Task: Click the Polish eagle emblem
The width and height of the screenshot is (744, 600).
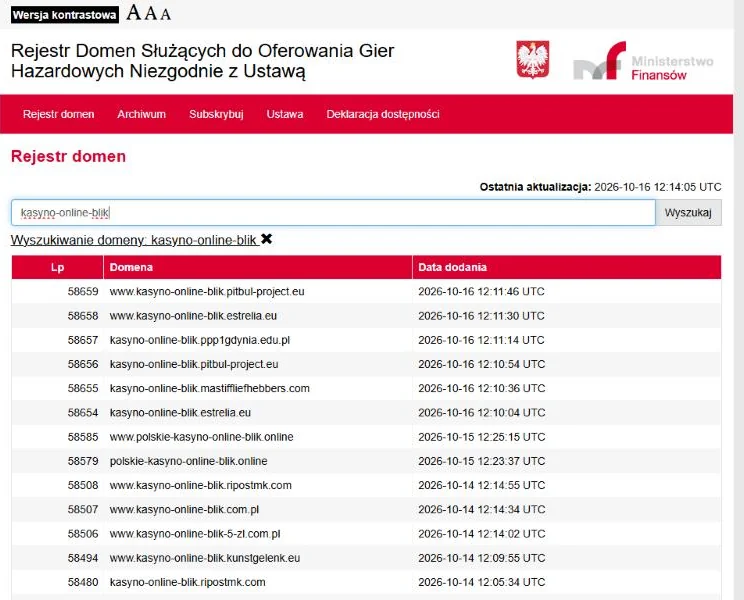Action: click(533, 59)
